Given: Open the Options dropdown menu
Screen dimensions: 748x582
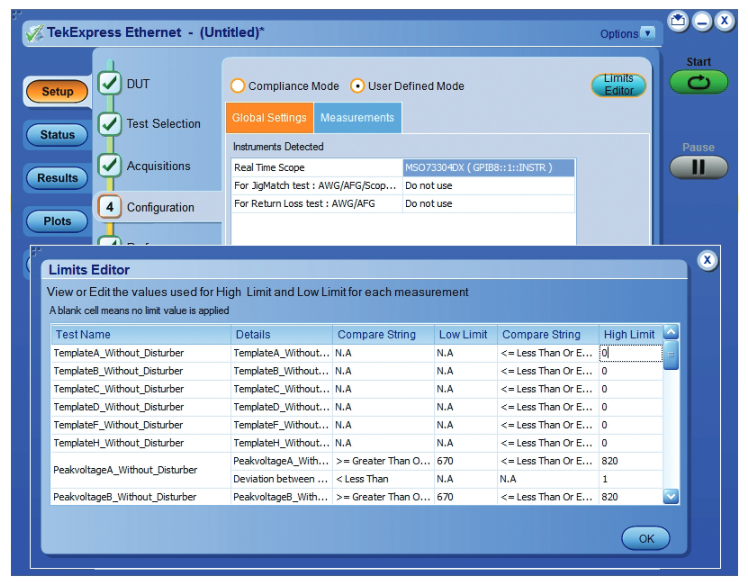Looking at the screenshot, I should [647, 33].
